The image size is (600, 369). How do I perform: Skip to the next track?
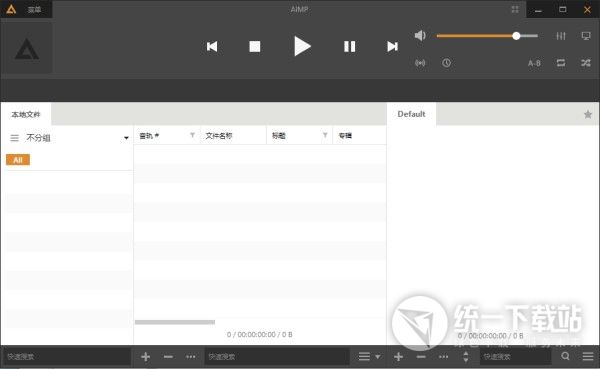[392, 47]
